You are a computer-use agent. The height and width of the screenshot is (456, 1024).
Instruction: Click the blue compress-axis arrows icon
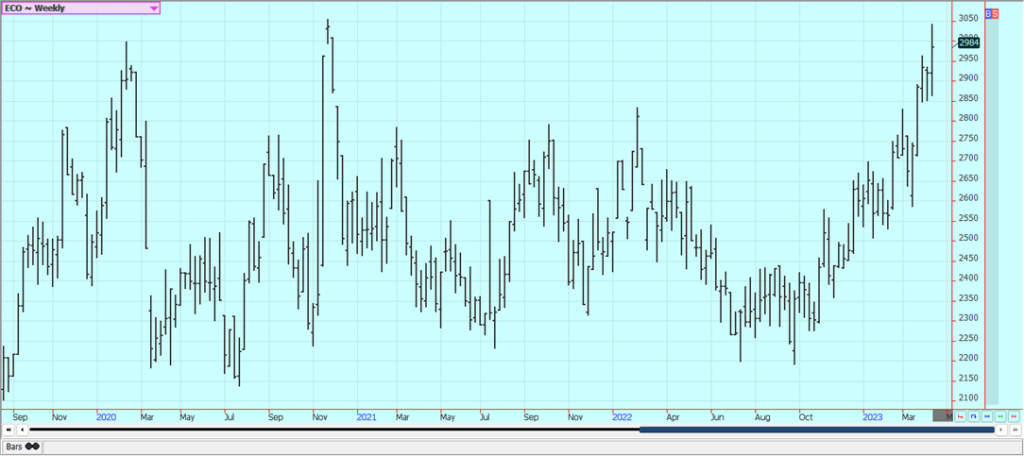pyautogui.click(x=987, y=416)
